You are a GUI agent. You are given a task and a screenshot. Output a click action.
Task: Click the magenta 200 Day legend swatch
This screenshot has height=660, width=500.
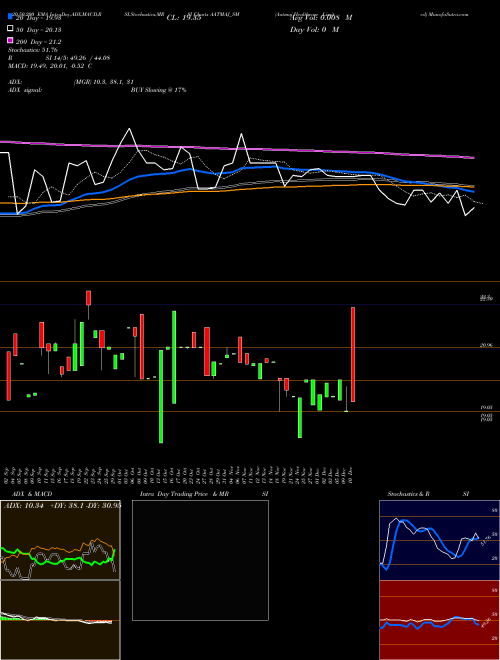(x=10, y=40)
